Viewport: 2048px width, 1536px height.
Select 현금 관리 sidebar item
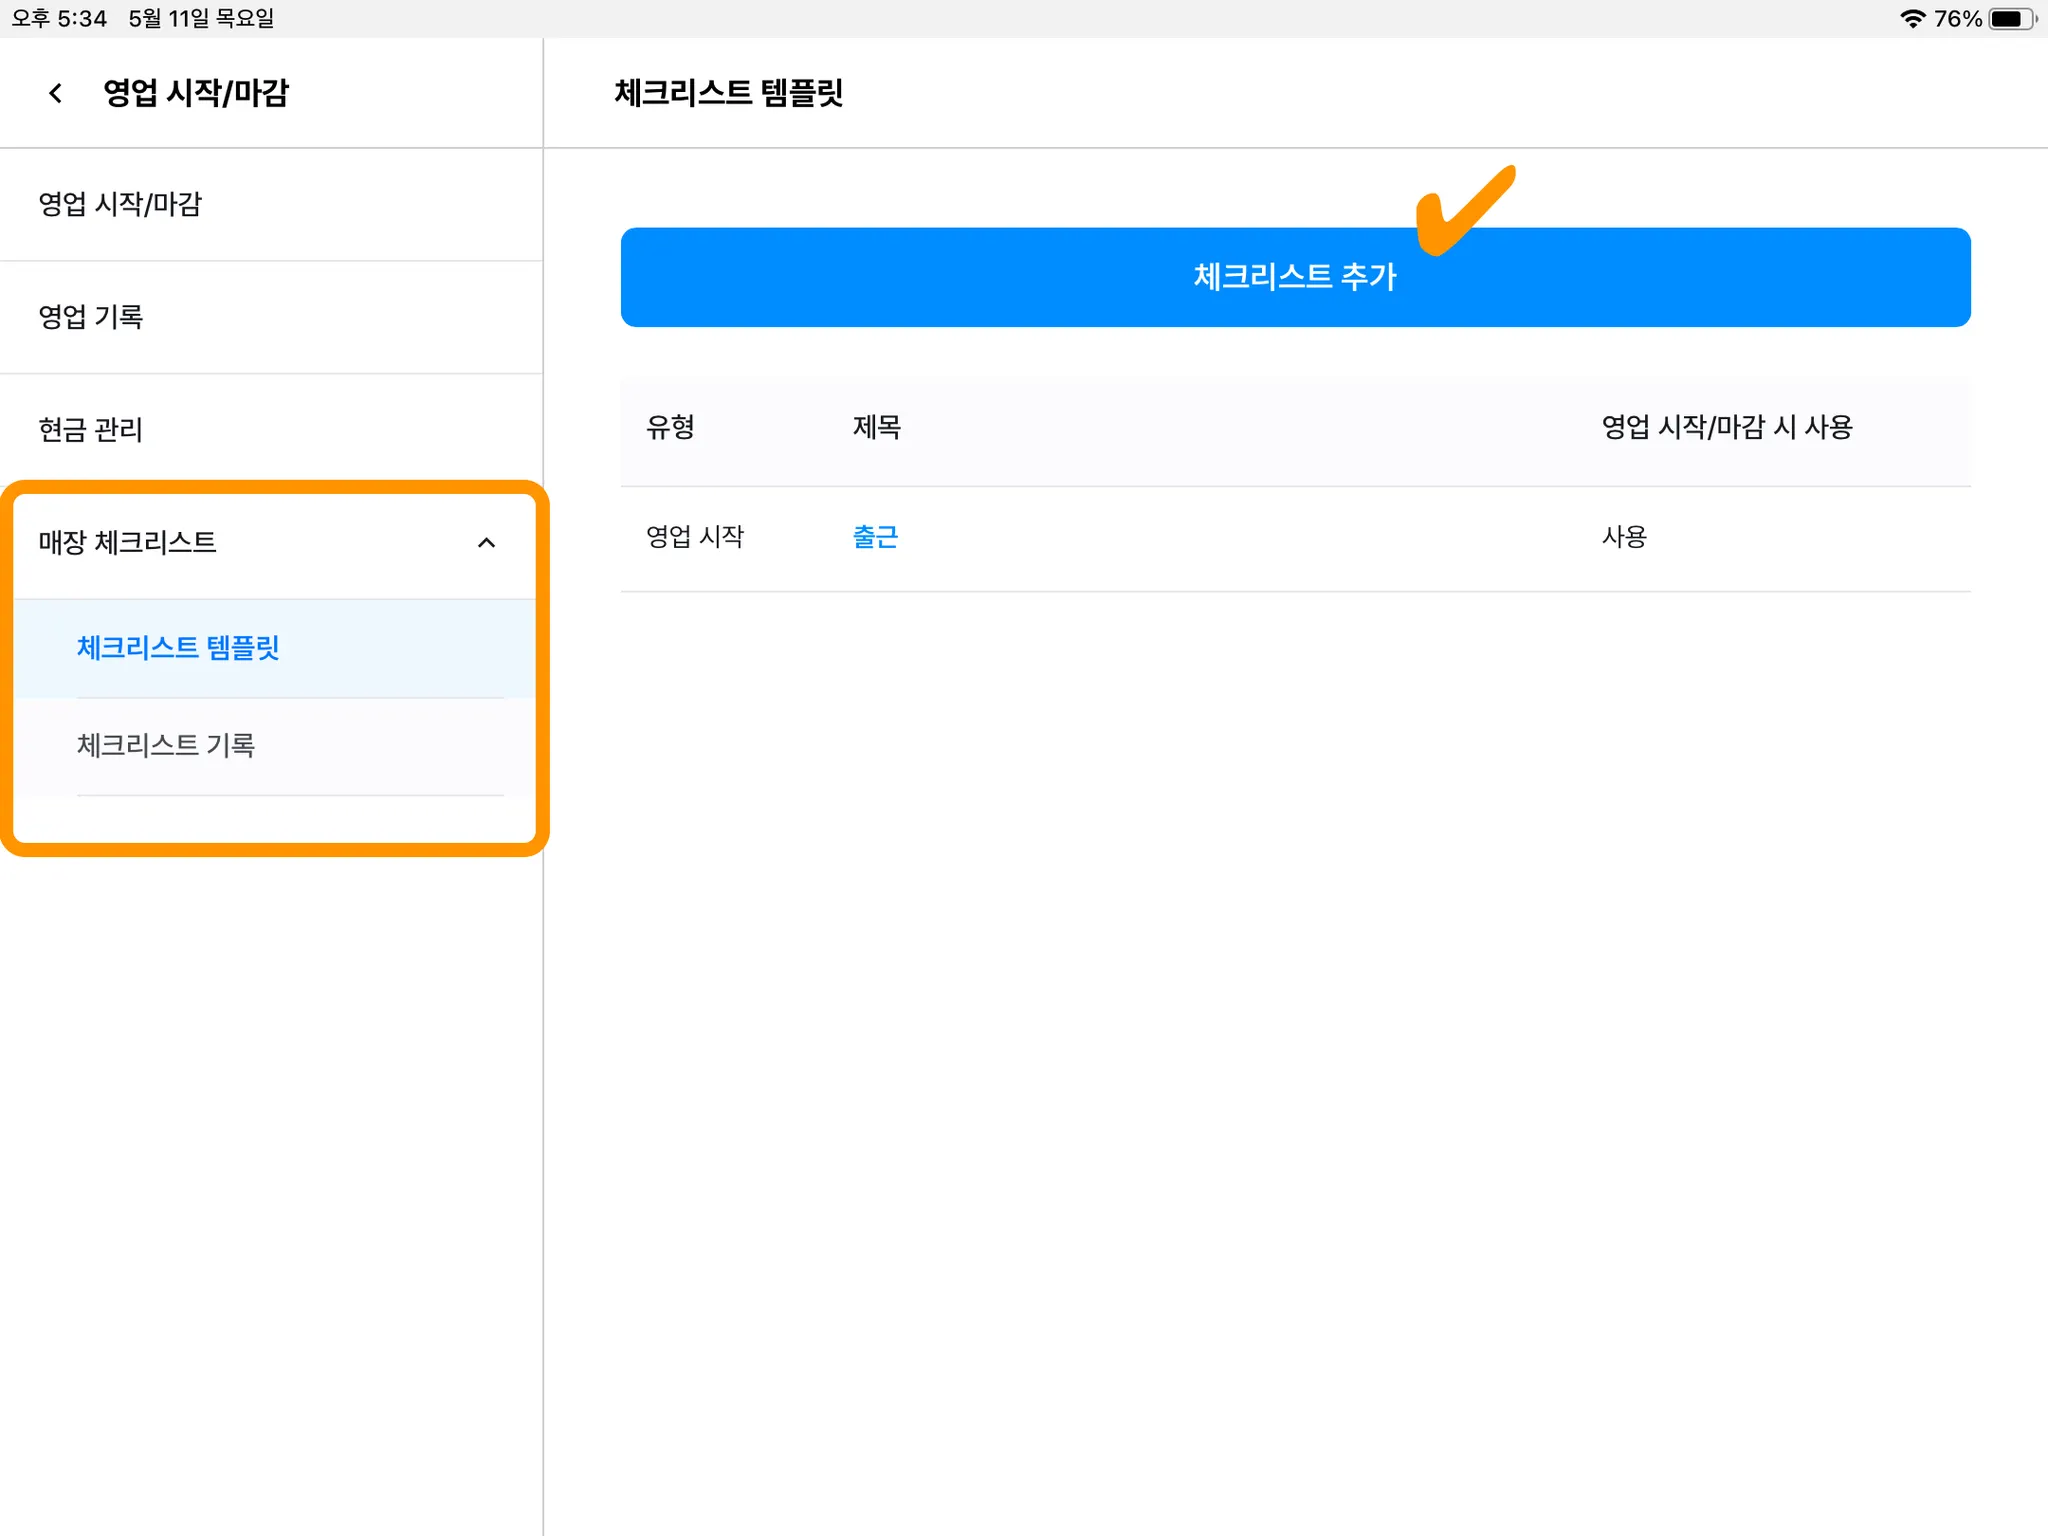pyautogui.click(x=90, y=430)
